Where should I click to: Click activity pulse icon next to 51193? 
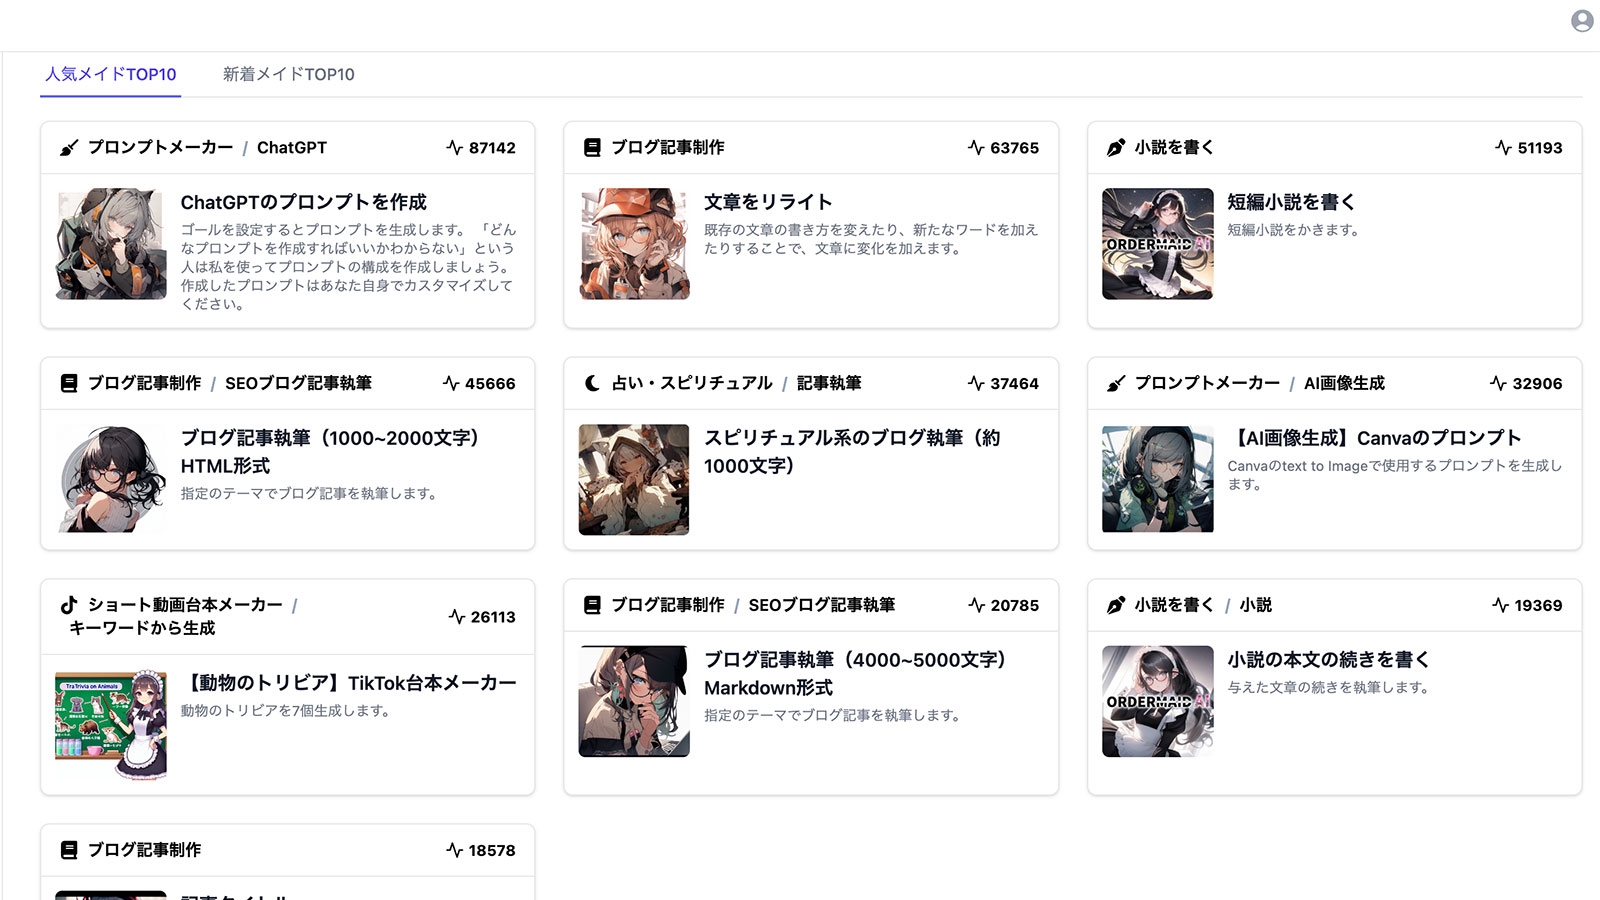(x=1503, y=148)
